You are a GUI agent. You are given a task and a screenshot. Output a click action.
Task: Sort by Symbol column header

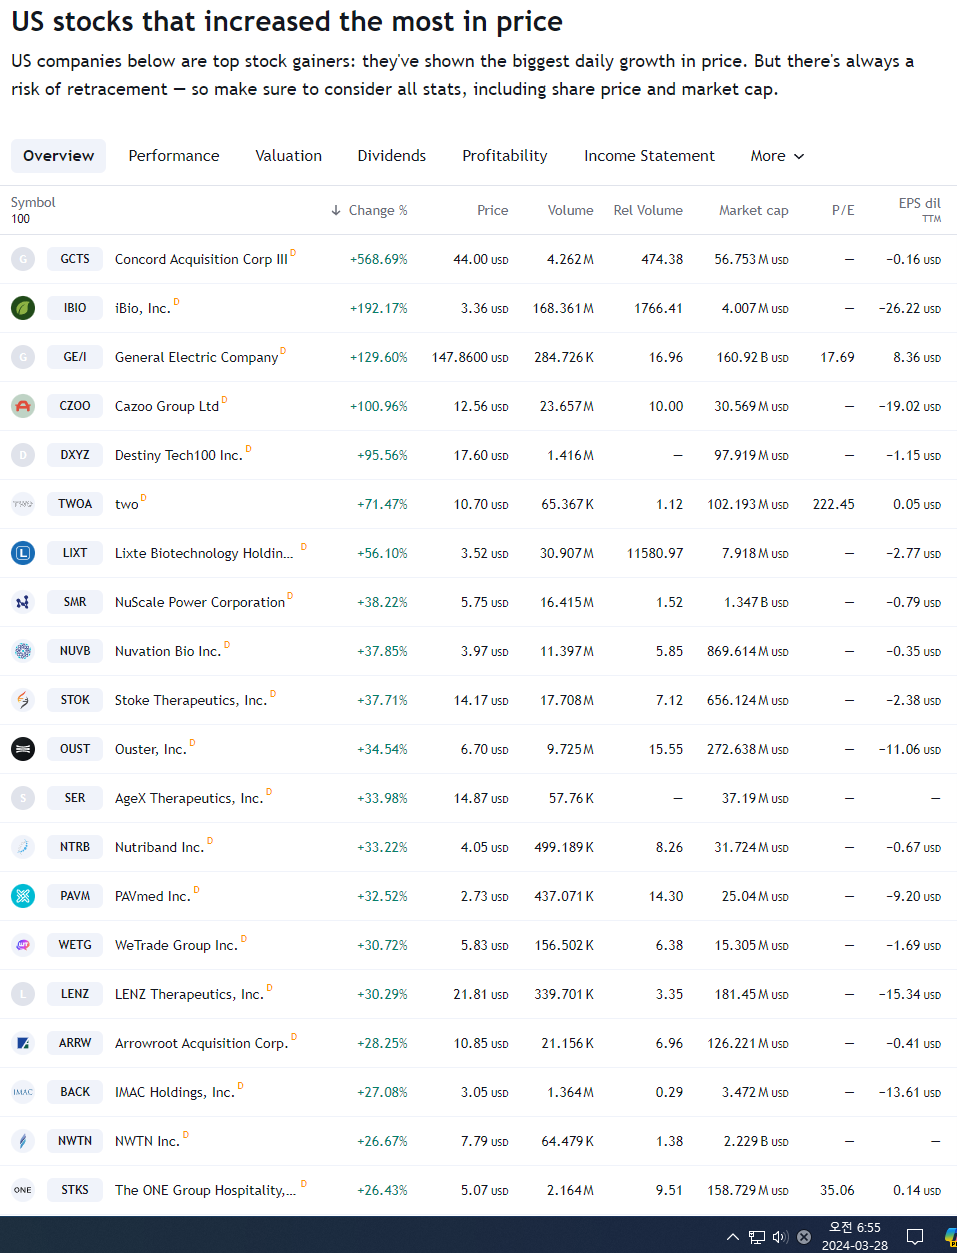(33, 202)
